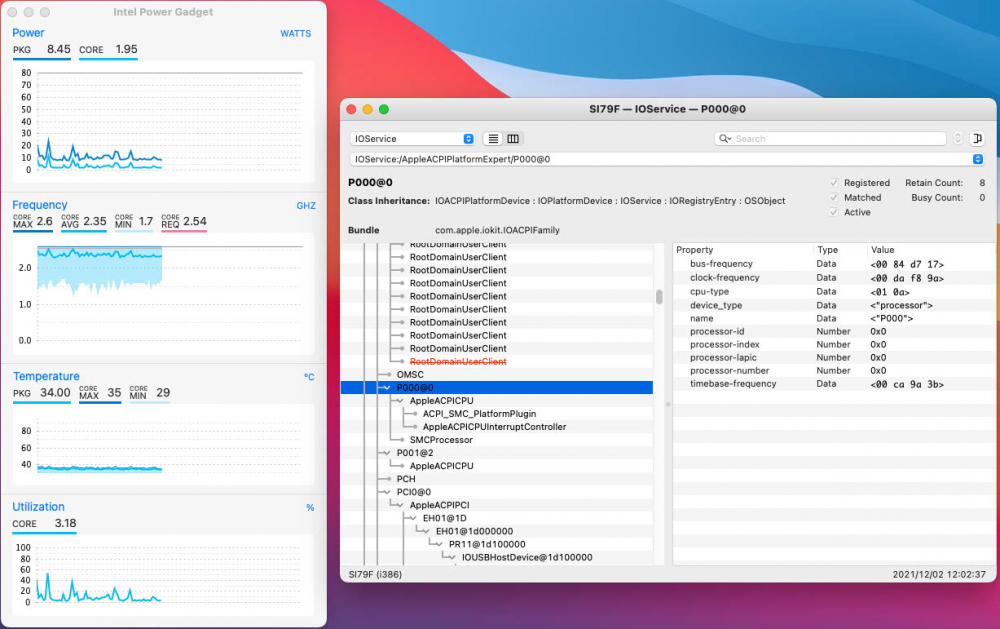Close the Intel Power Gadget window
1000x629 pixels.
[12, 12]
